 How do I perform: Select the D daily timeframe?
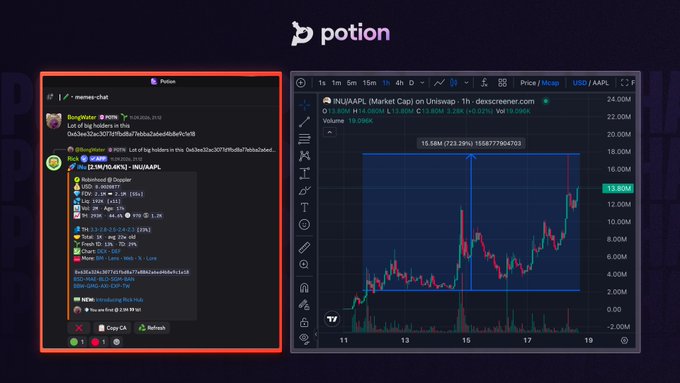pyautogui.click(x=412, y=83)
